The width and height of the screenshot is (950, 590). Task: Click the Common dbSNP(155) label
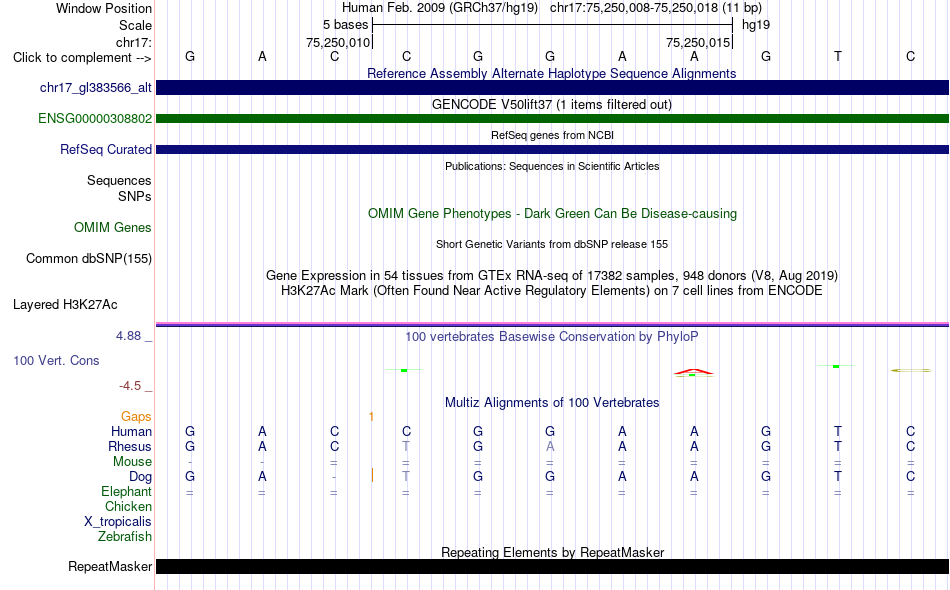tap(89, 258)
